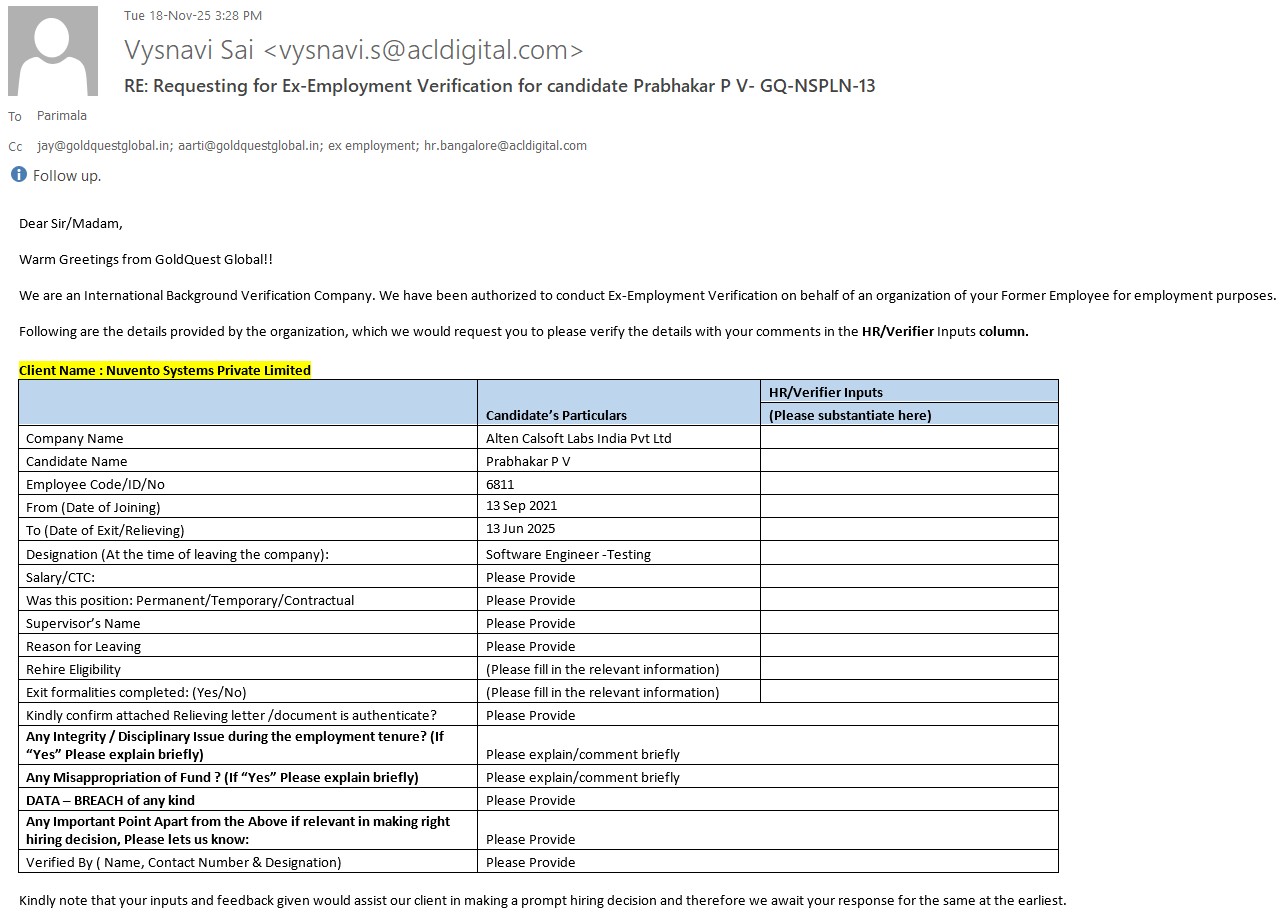Click empty HR/Verifier cell for Salary/CTC row

(908, 577)
